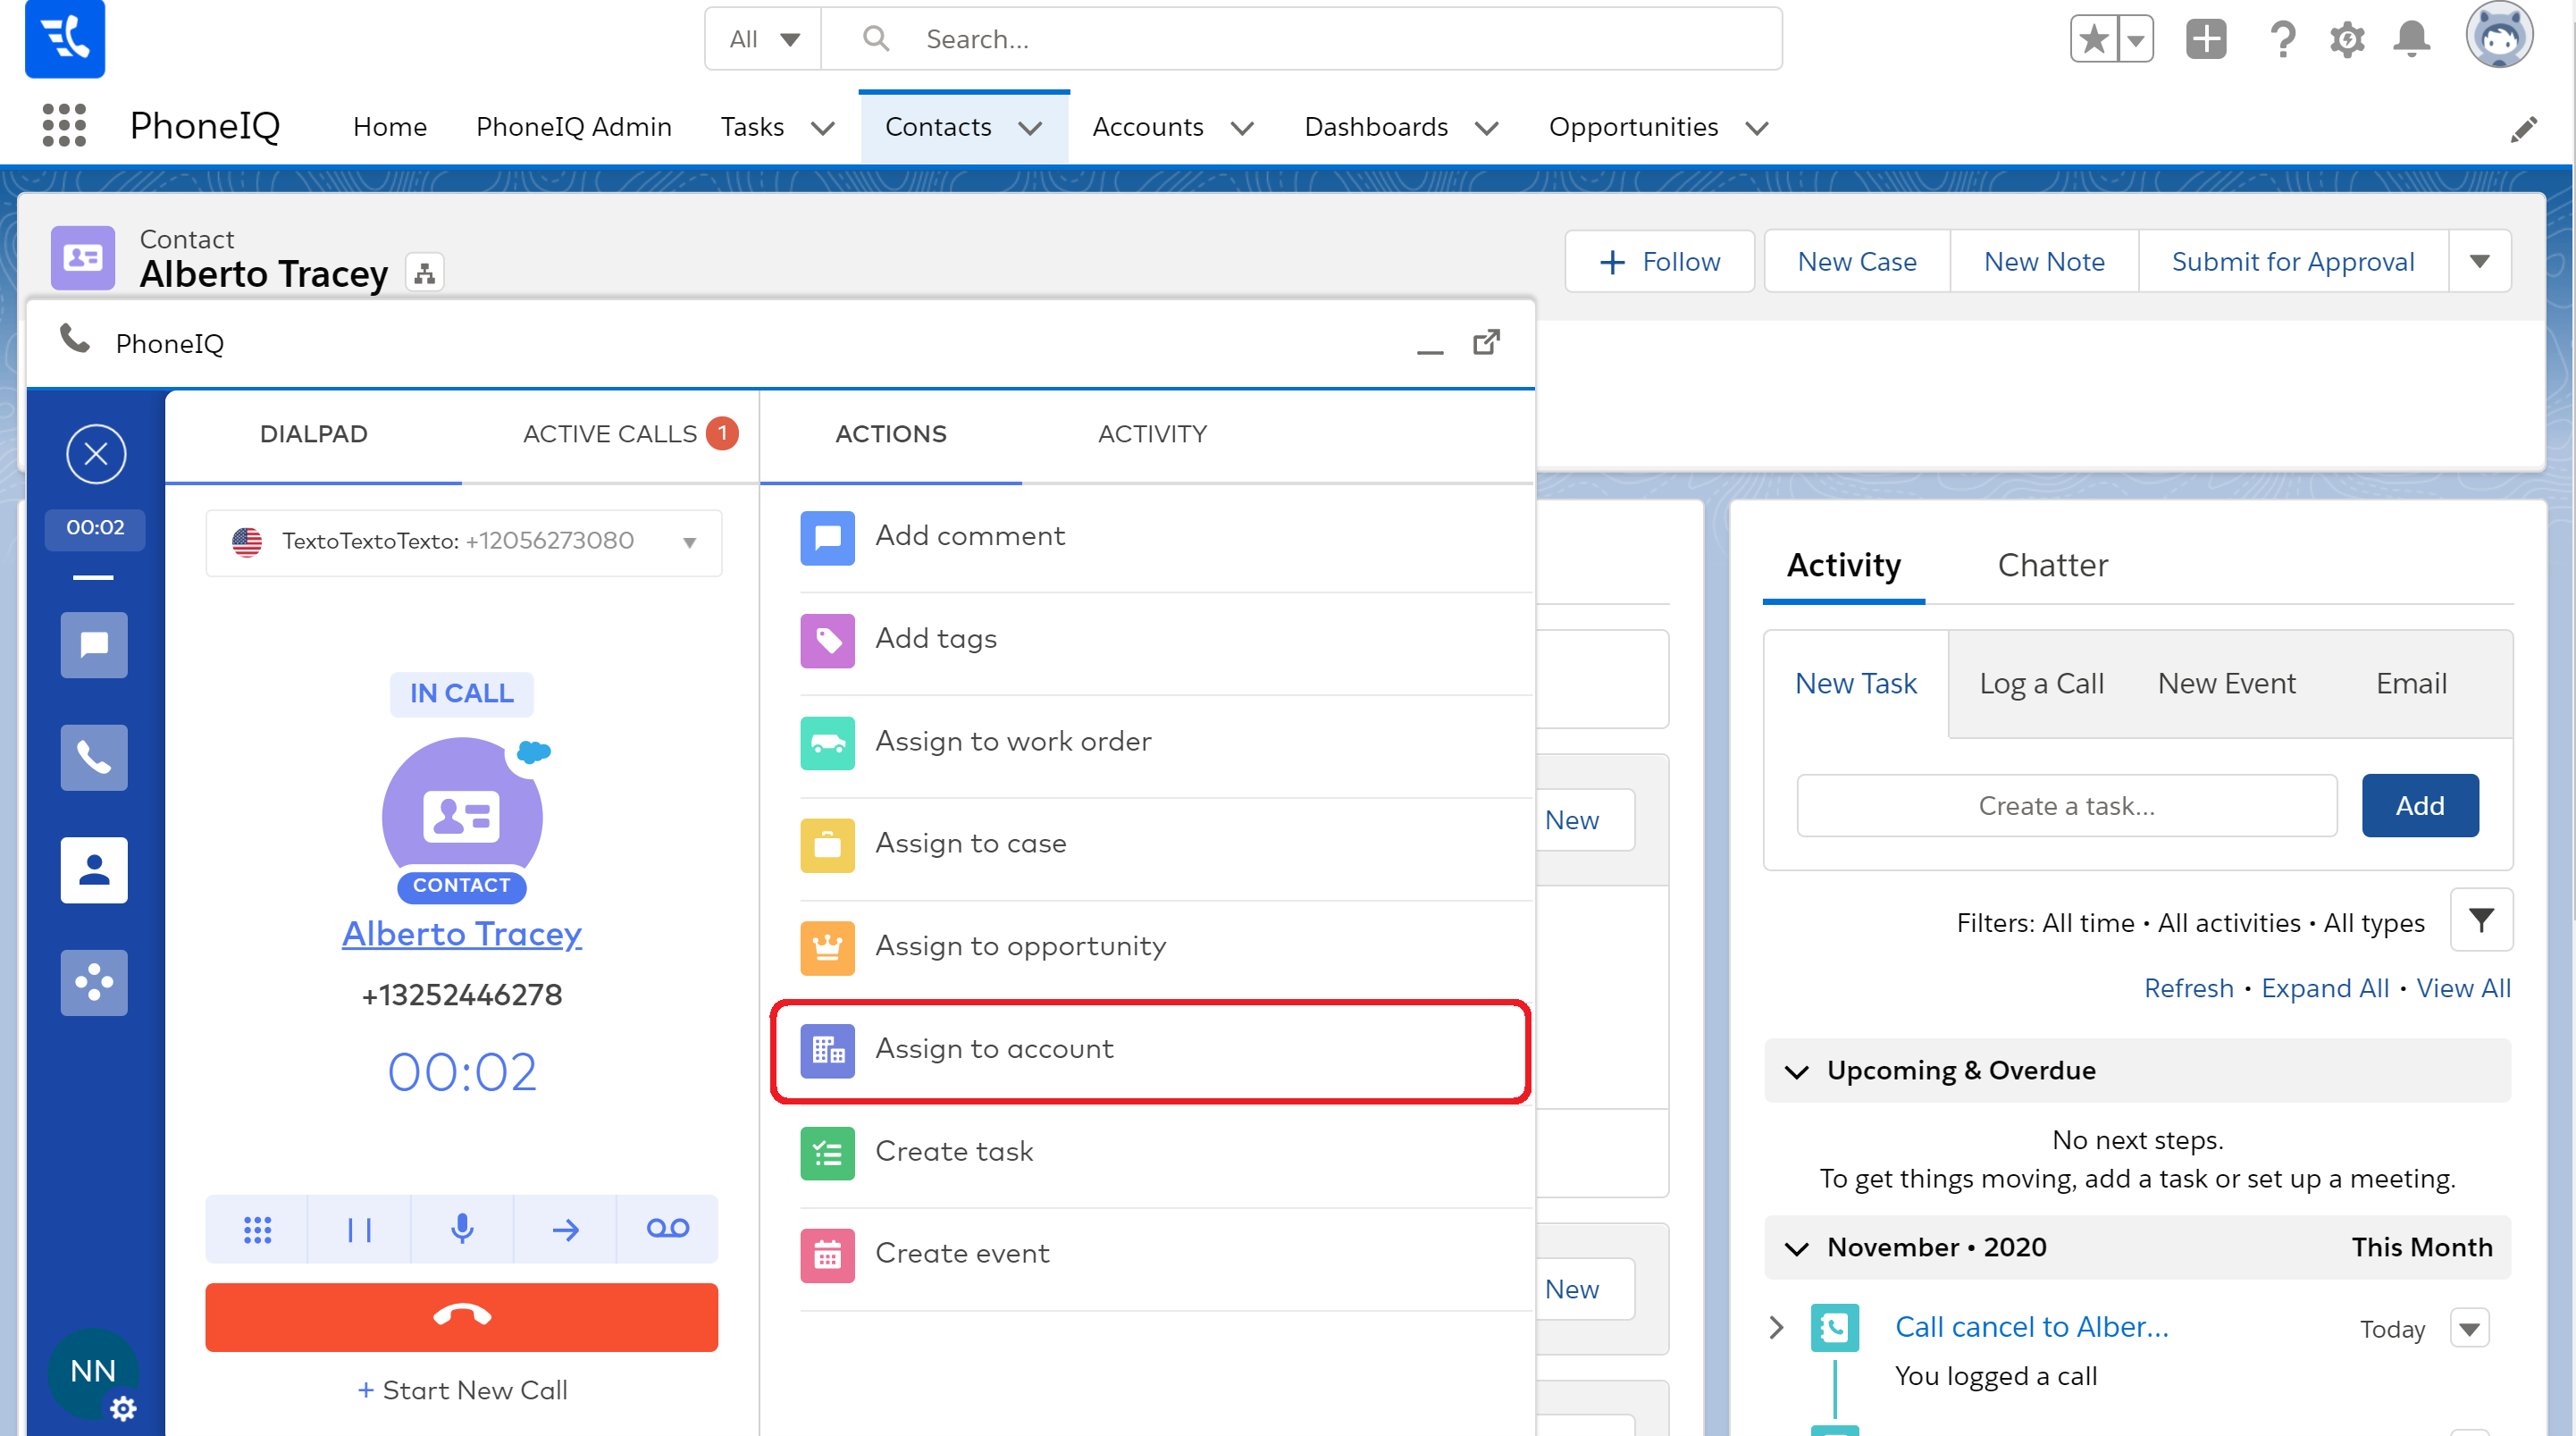This screenshot has height=1436, width=2576.
Task: Open the messages icon in the PhoneIQ sidebar
Action: (94, 645)
